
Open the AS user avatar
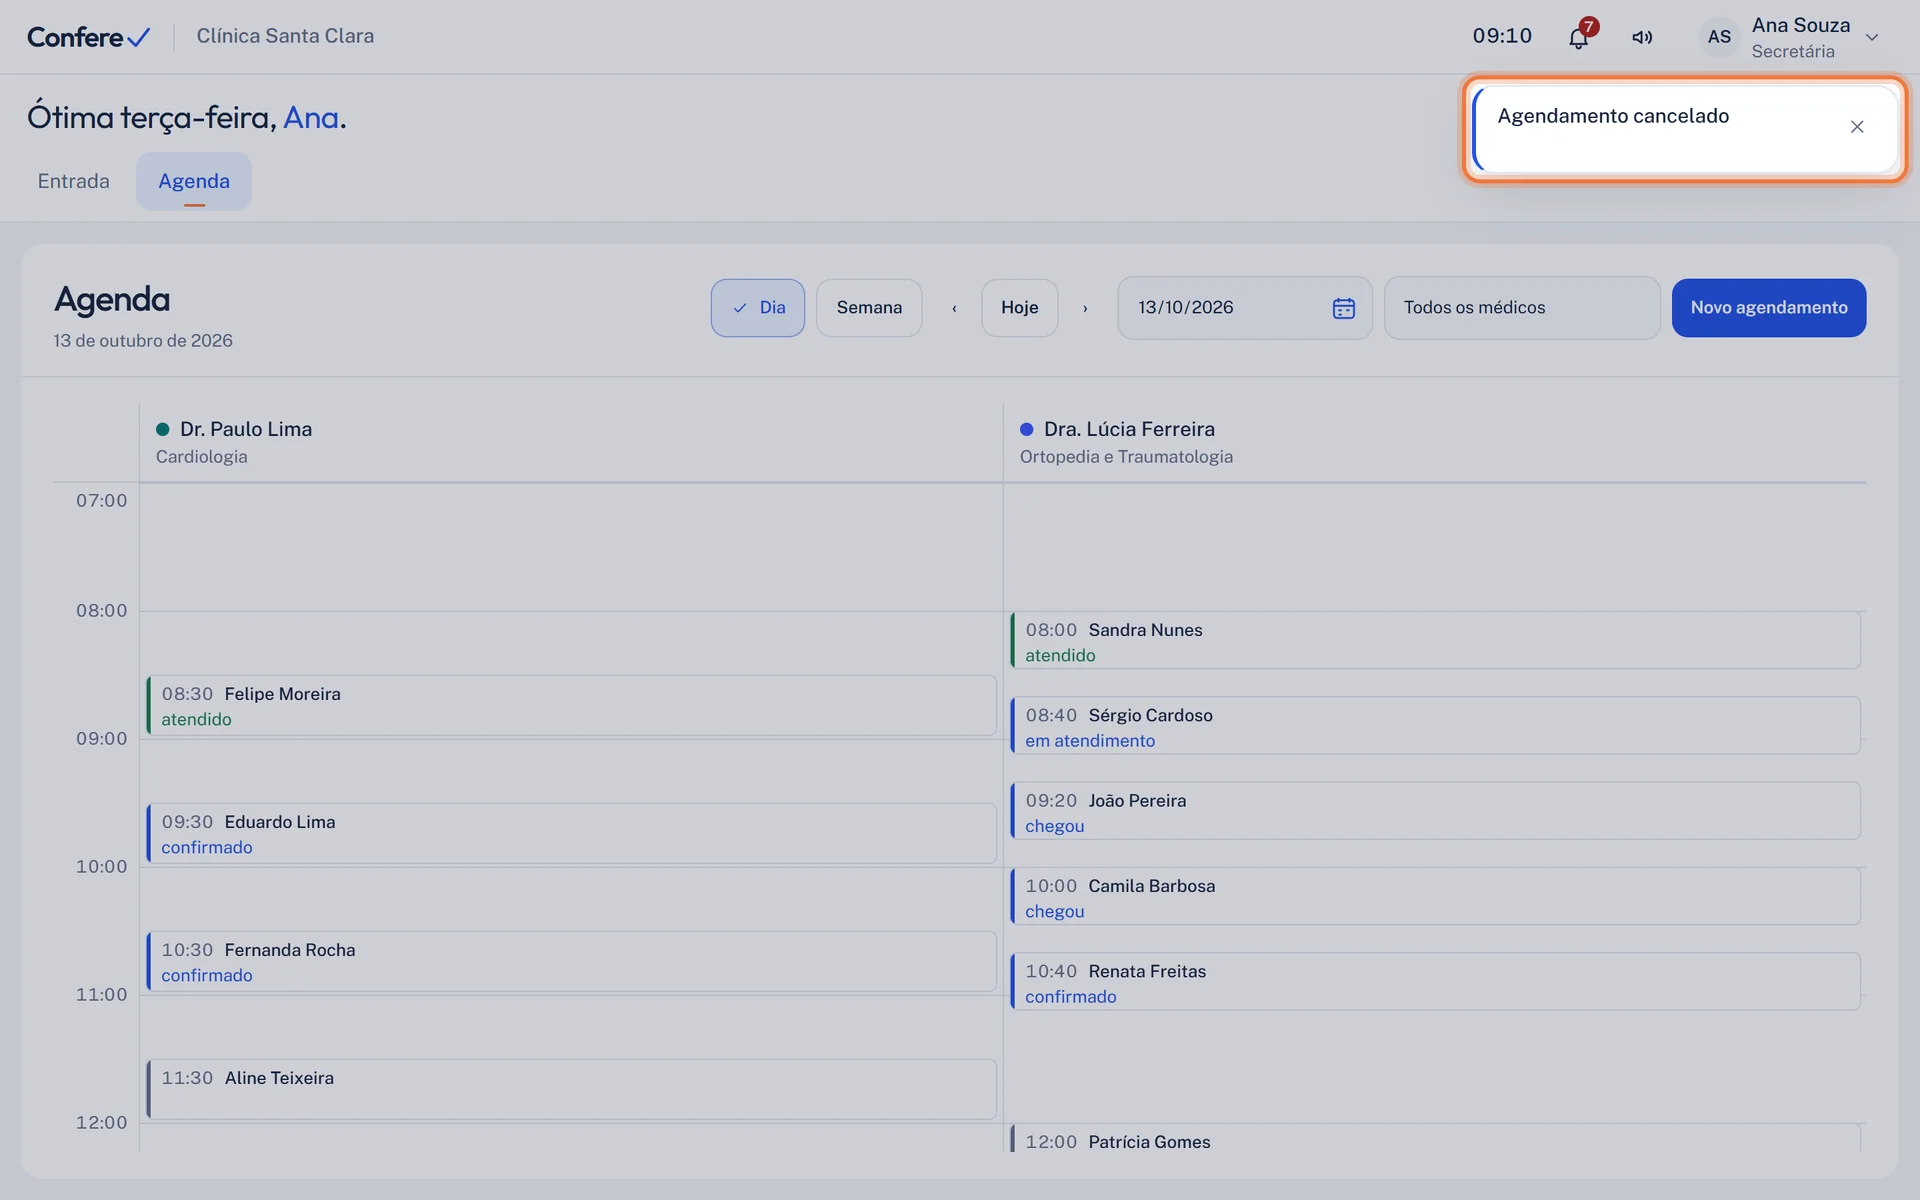[x=1719, y=37]
